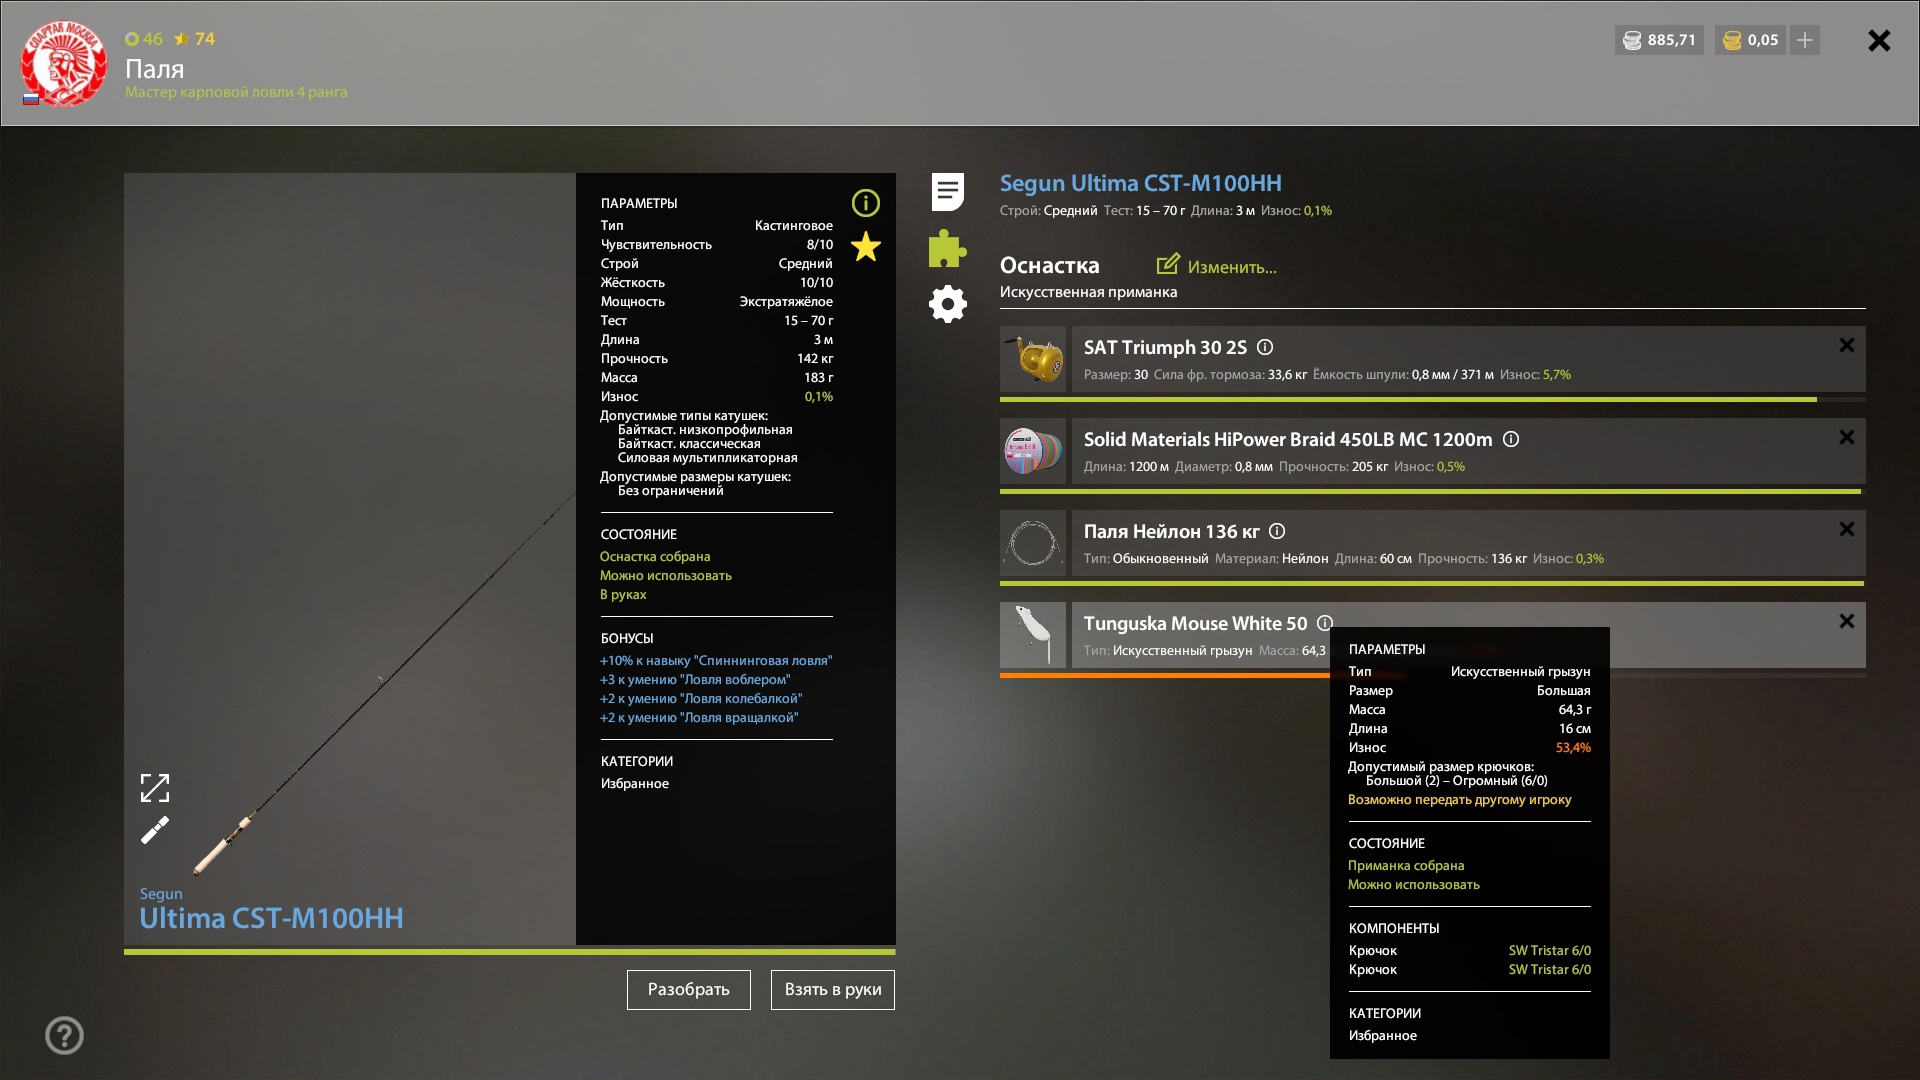The height and width of the screenshot is (1080, 1920).
Task: Open the puzzle piece rig tab
Action: pyautogui.click(x=947, y=248)
